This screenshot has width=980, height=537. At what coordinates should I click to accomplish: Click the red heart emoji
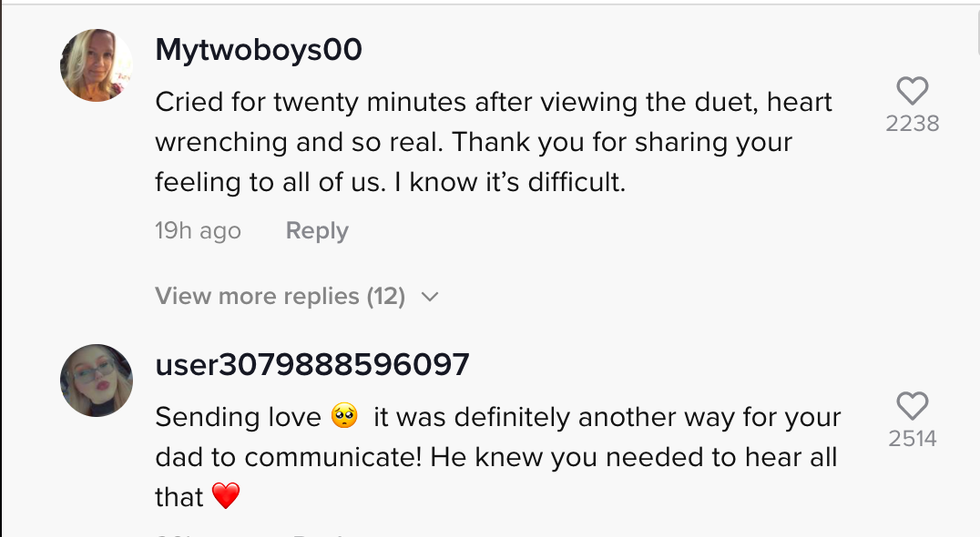coord(226,496)
